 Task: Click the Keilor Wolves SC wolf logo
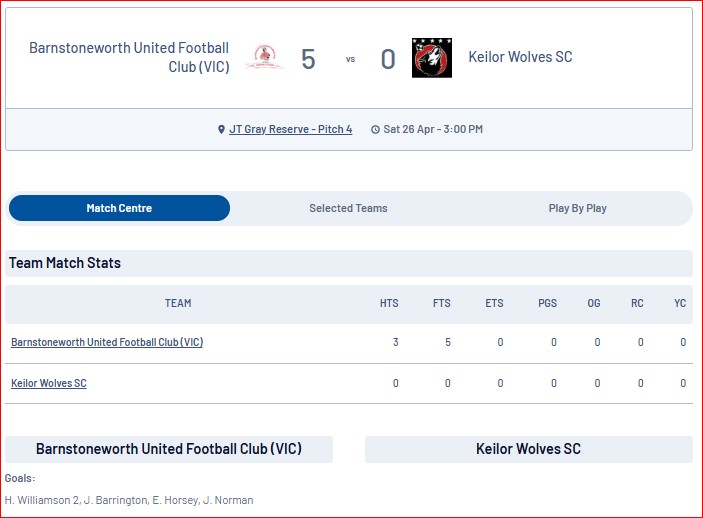(x=432, y=58)
